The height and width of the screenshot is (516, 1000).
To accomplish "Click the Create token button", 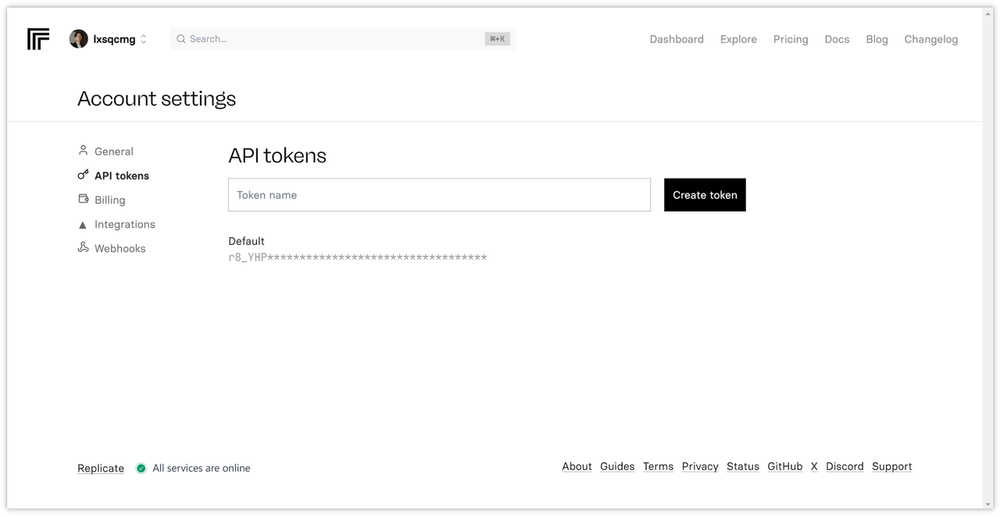I will pos(705,195).
